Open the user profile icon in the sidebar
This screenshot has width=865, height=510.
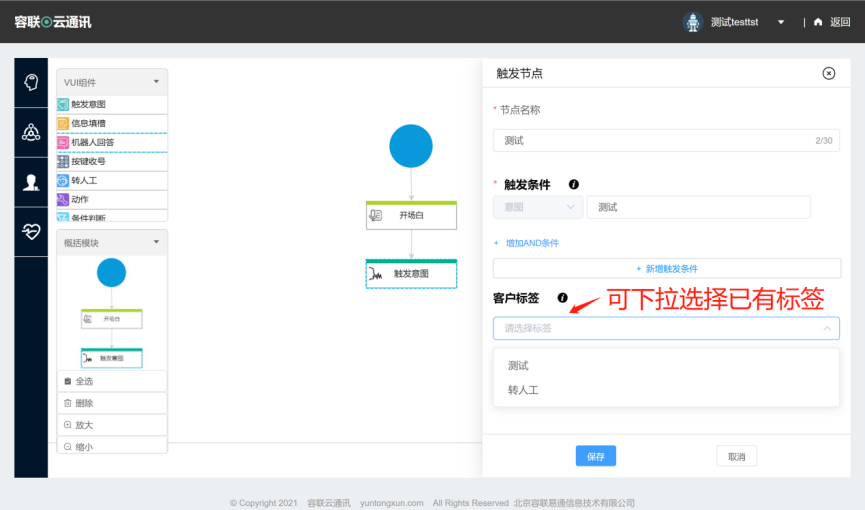point(31,182)
